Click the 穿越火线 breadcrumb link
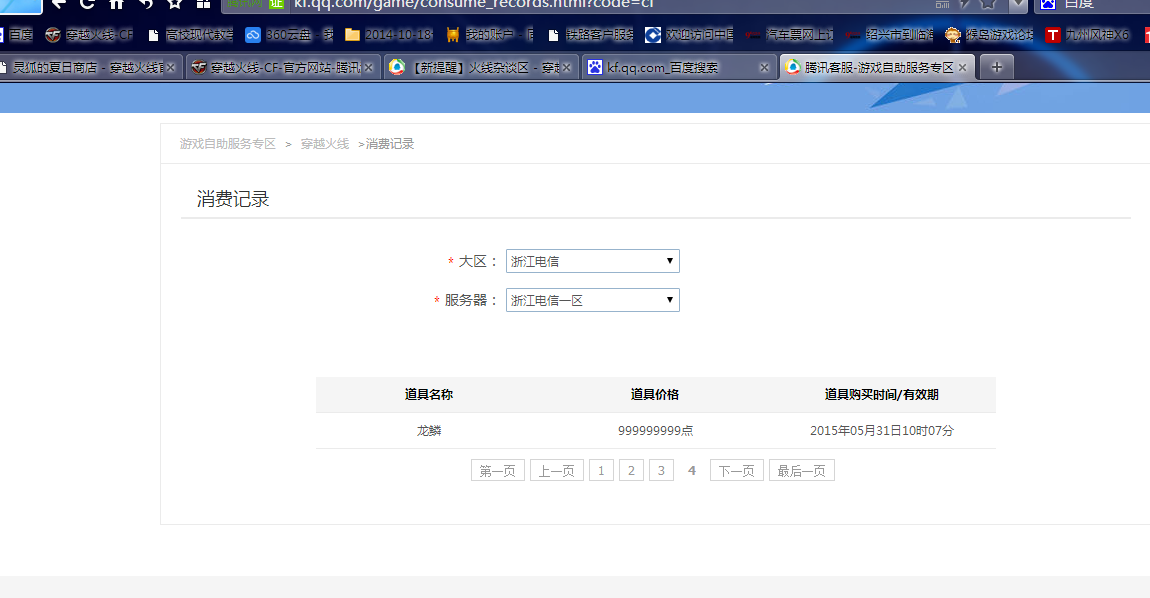This screenshot has width=1150, height=598. coord(325,144)
